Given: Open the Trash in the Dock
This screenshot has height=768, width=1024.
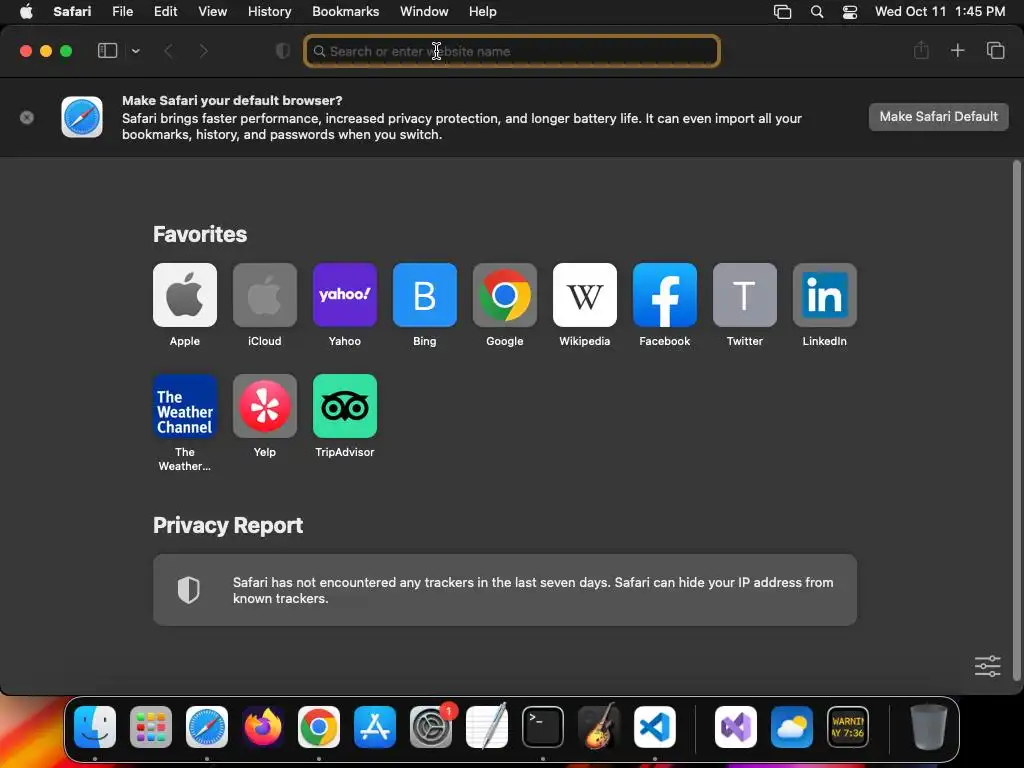Looking at the screenshot, I should [929, 727].
